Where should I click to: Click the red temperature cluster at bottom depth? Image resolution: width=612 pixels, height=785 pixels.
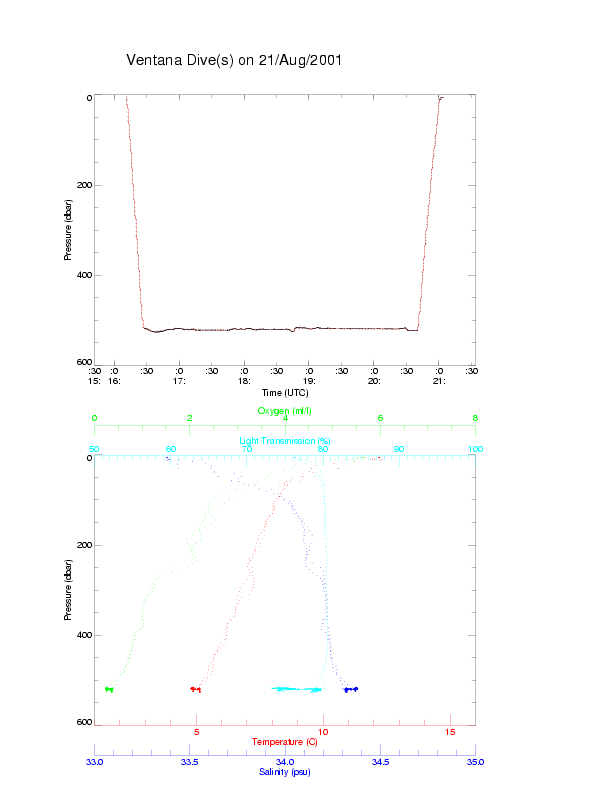coord(195,689)
